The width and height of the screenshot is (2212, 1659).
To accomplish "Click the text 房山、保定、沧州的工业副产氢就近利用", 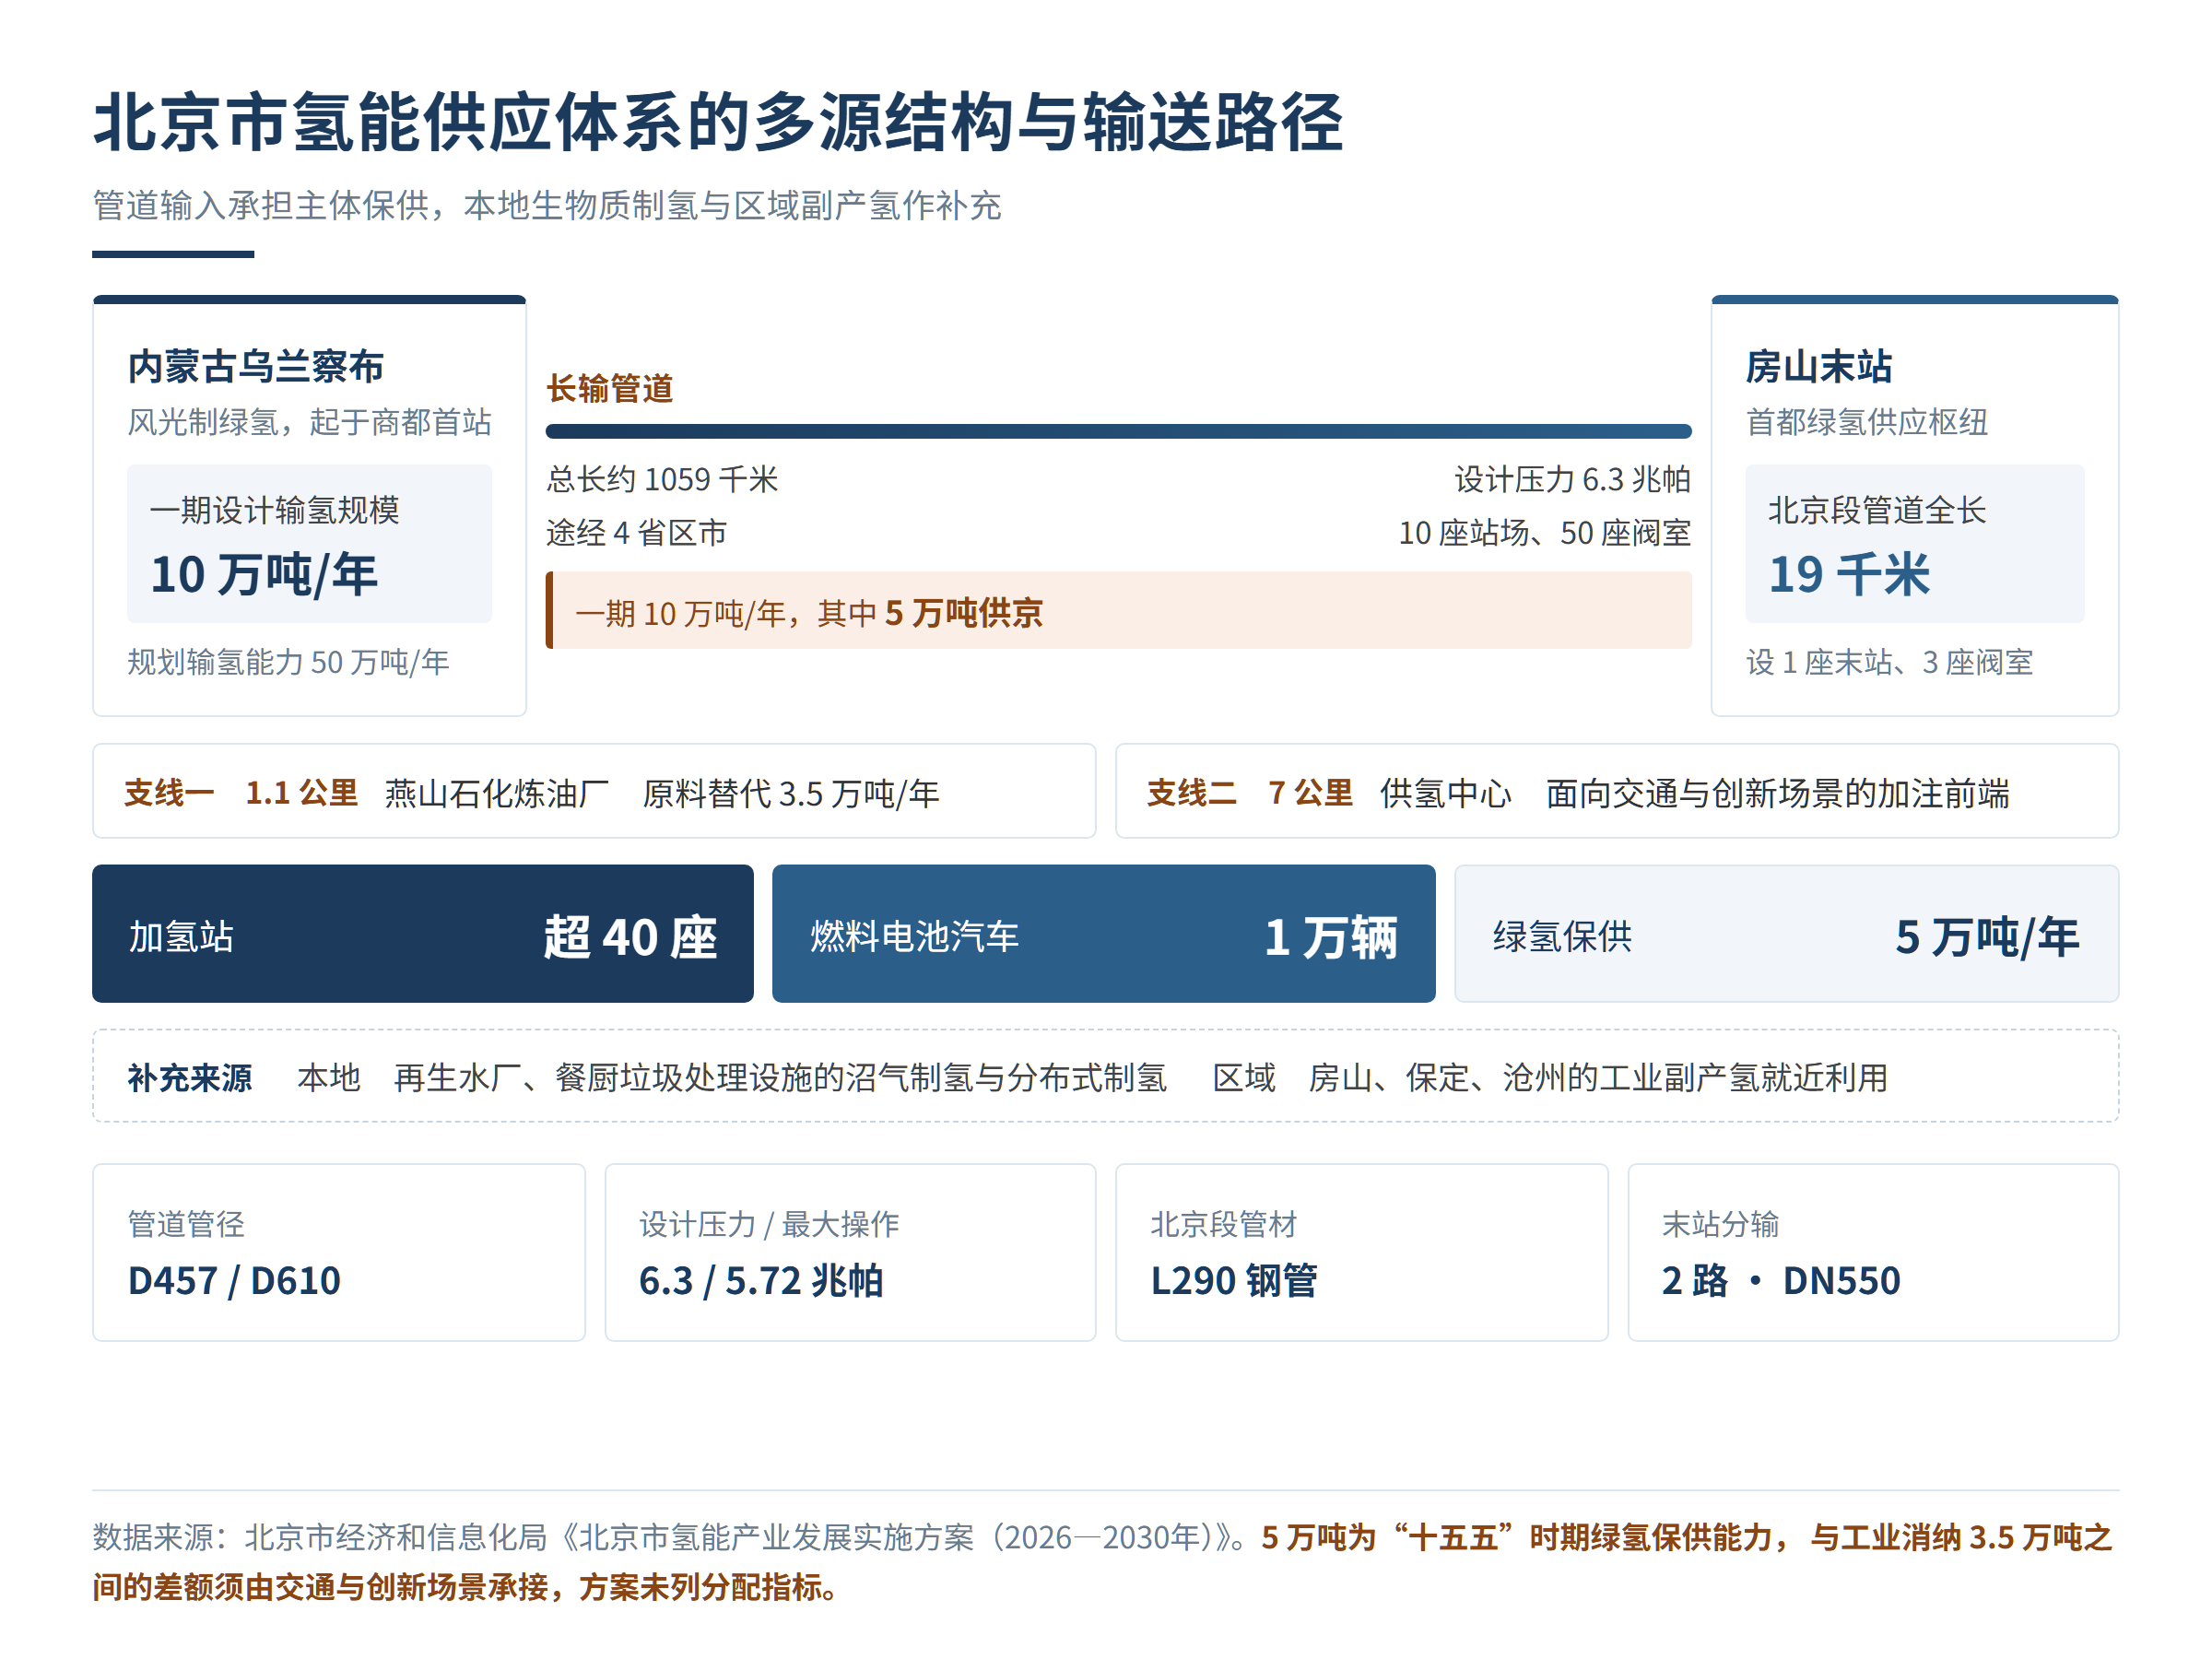I will coord(1598,1077).
